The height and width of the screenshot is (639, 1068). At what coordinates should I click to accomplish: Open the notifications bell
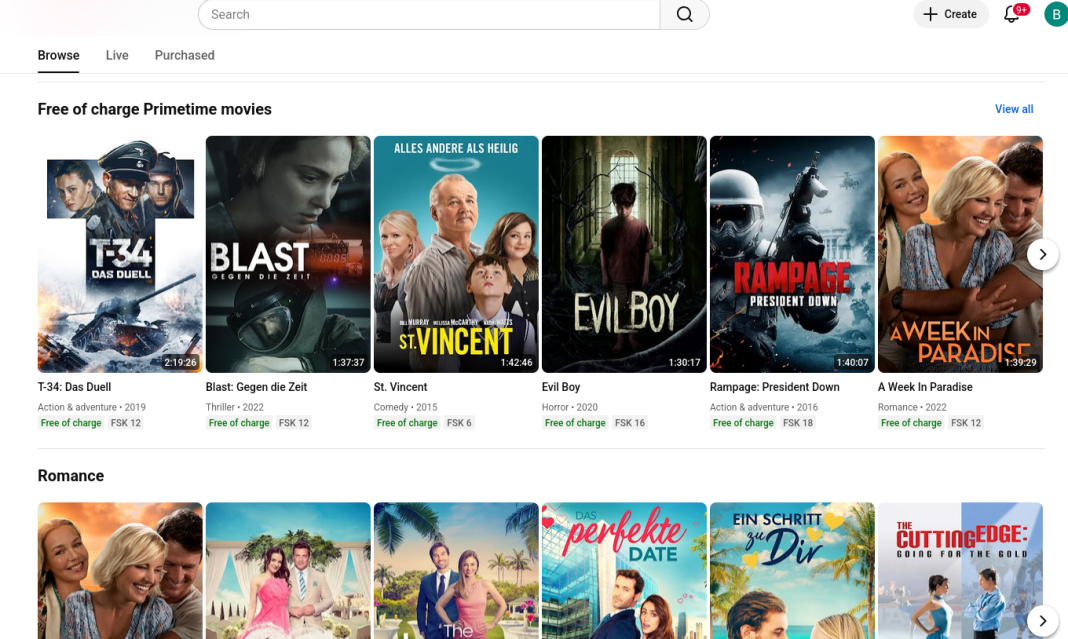[x=1012, y=14]
